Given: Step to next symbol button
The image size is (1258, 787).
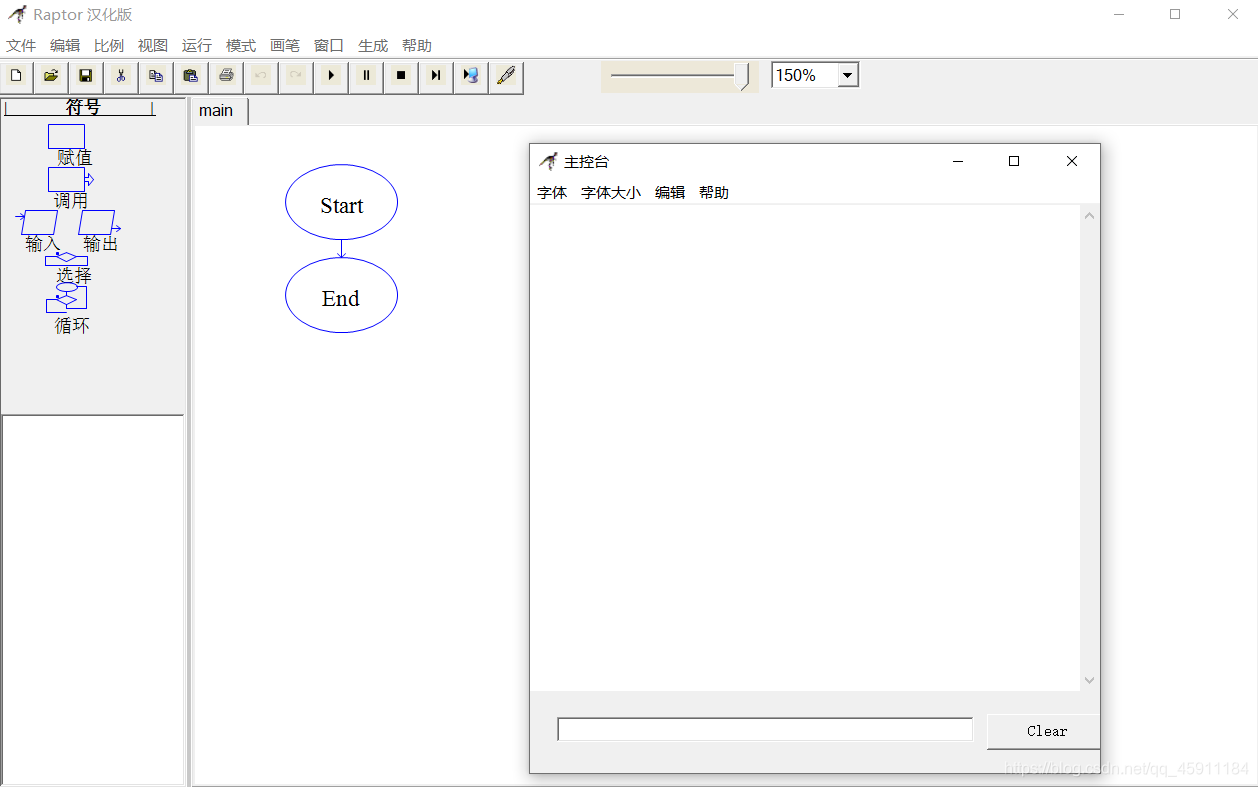Looking at the screenshot, I should 436,76.
